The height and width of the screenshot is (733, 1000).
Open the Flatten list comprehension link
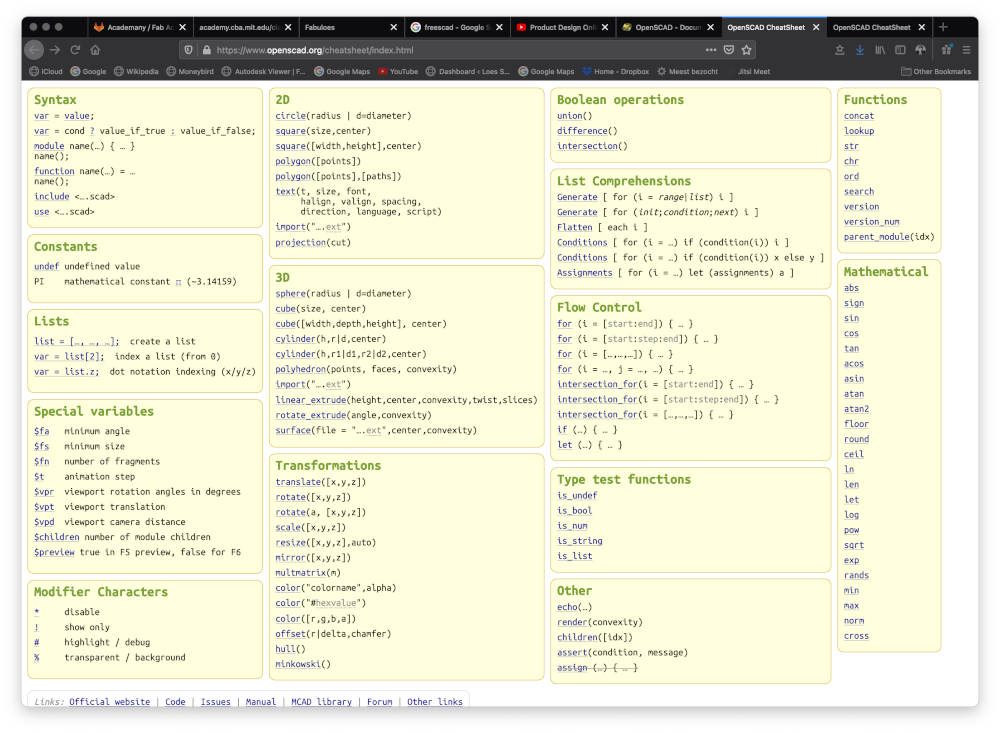[x=575, y=227]
